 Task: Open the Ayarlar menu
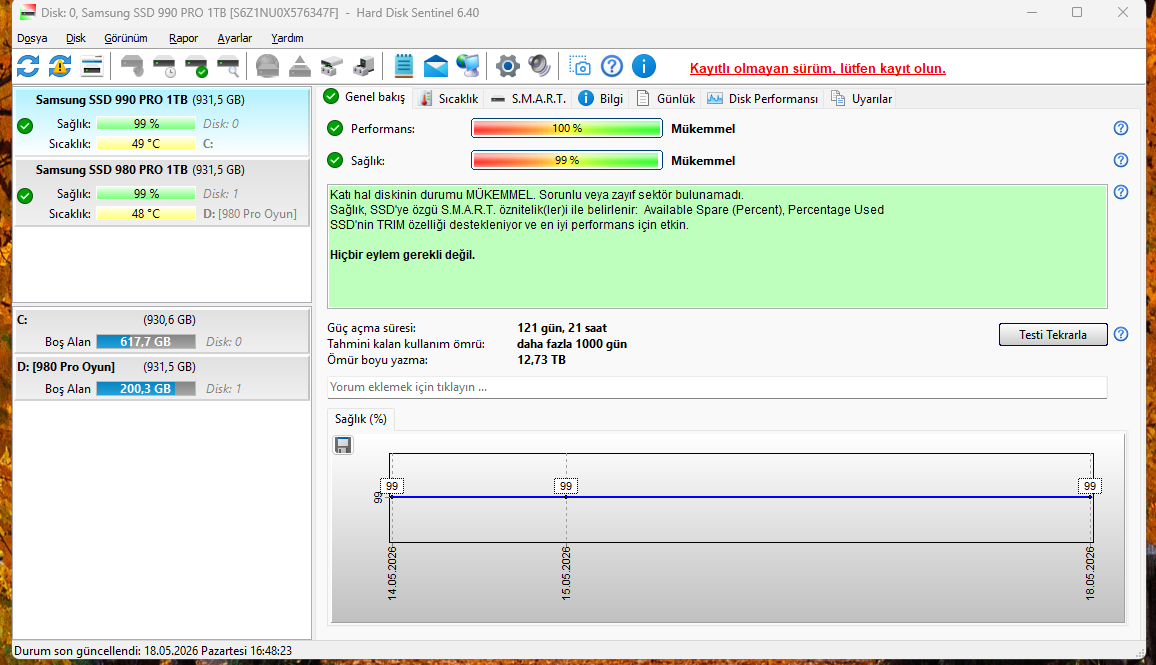coord(234,38)
